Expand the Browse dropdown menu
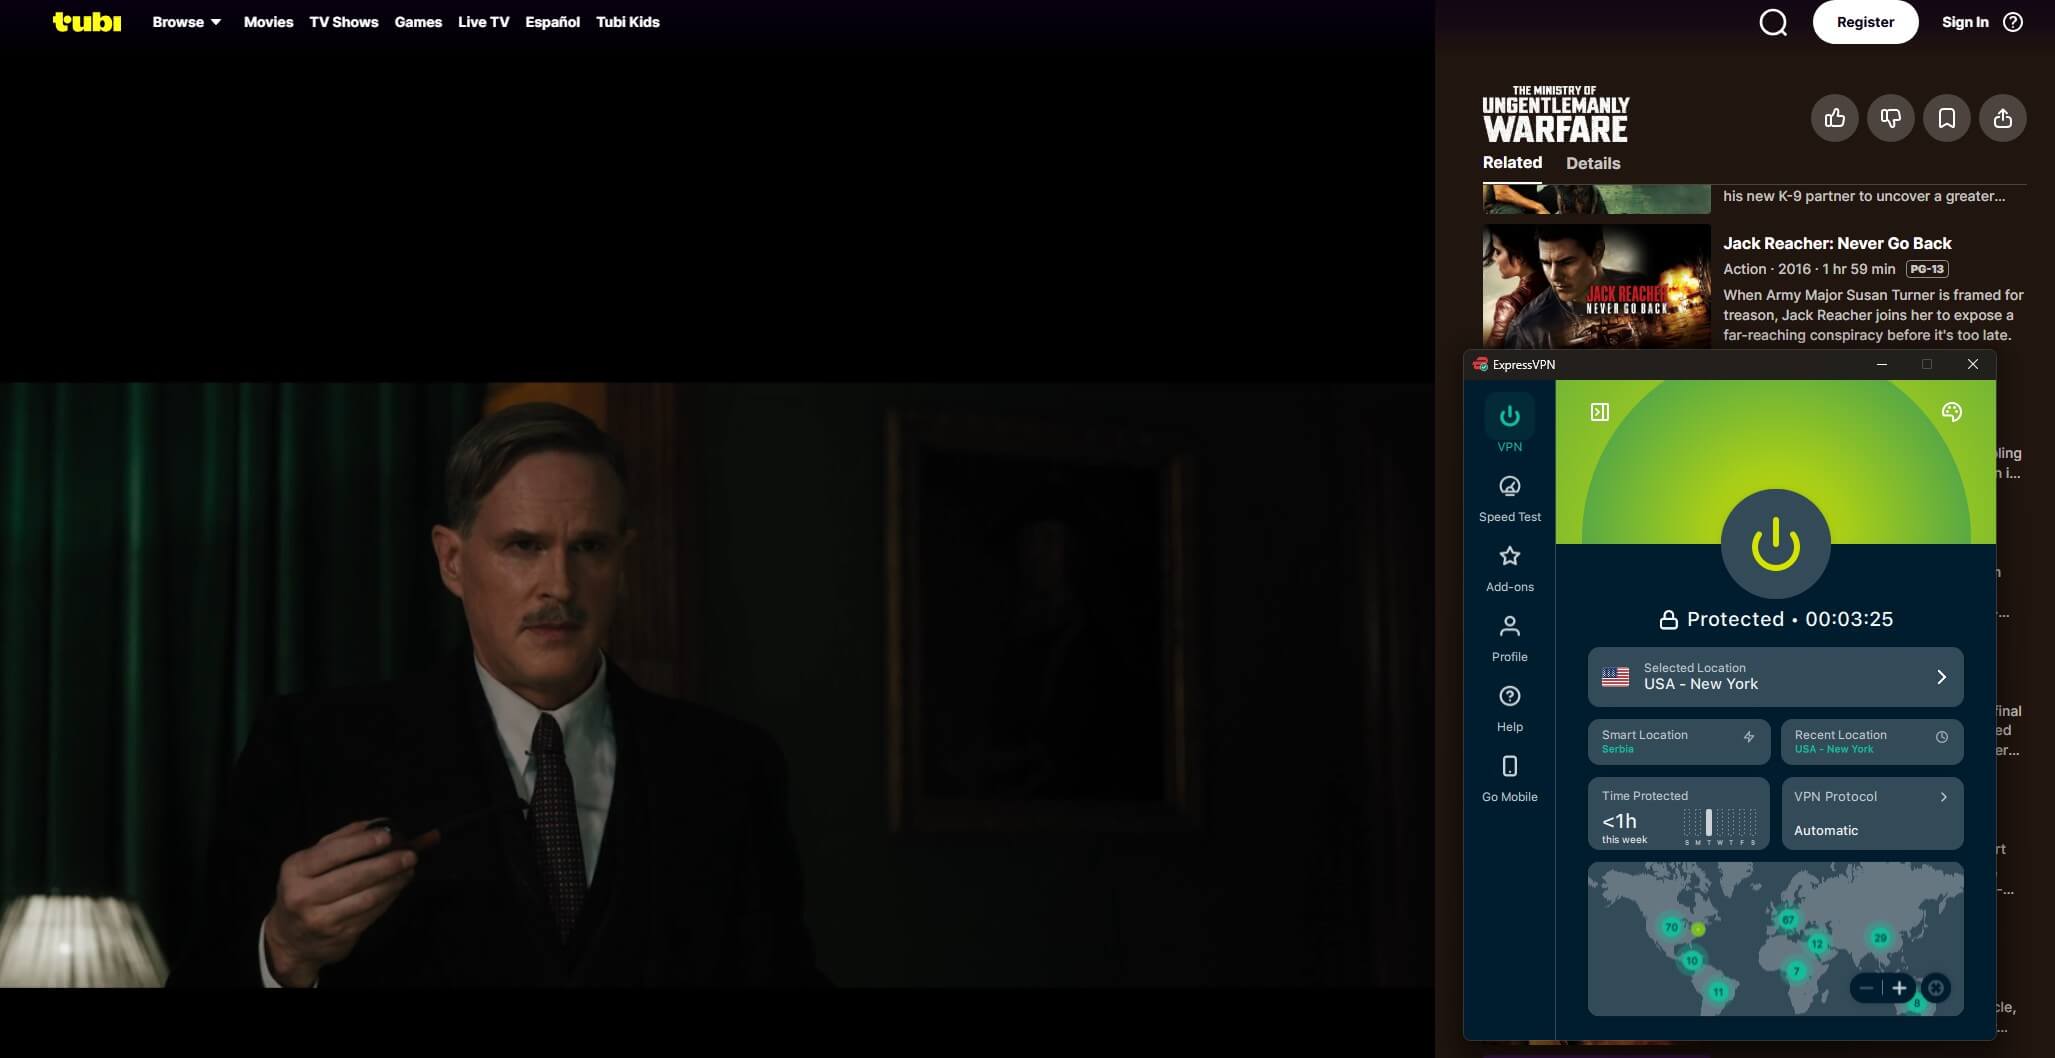This screenshot has width=2055, height=1058. point(187,22)
